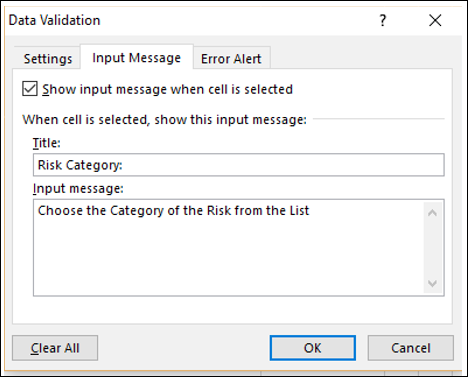Viewport: 468px width, 377px height.
Task: Click the Clear All button
Action: coord(55,348)
